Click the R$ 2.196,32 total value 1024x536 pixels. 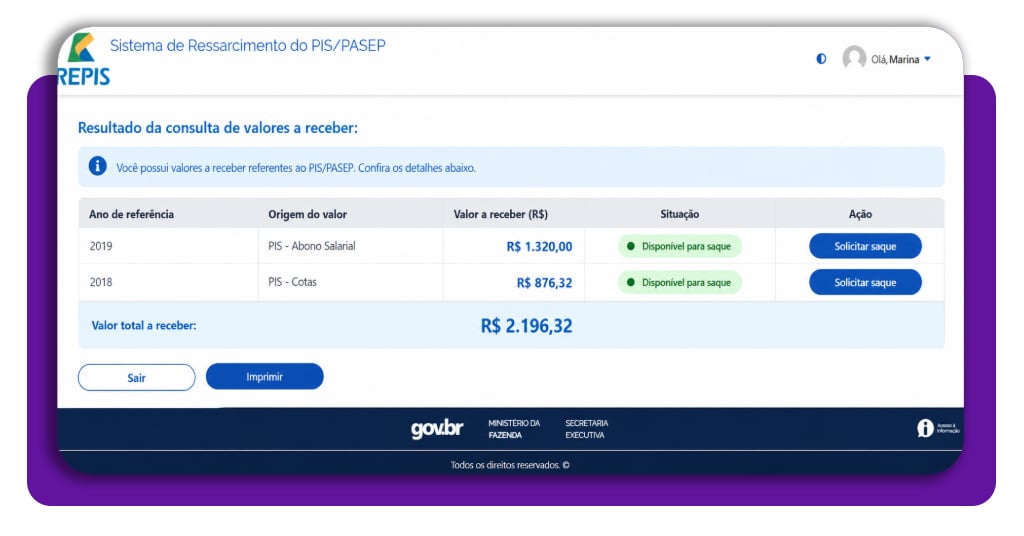pos(526,326)
